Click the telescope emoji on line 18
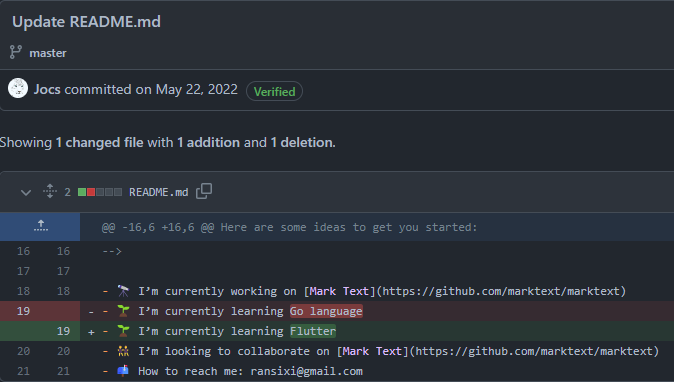 point(123,291)
